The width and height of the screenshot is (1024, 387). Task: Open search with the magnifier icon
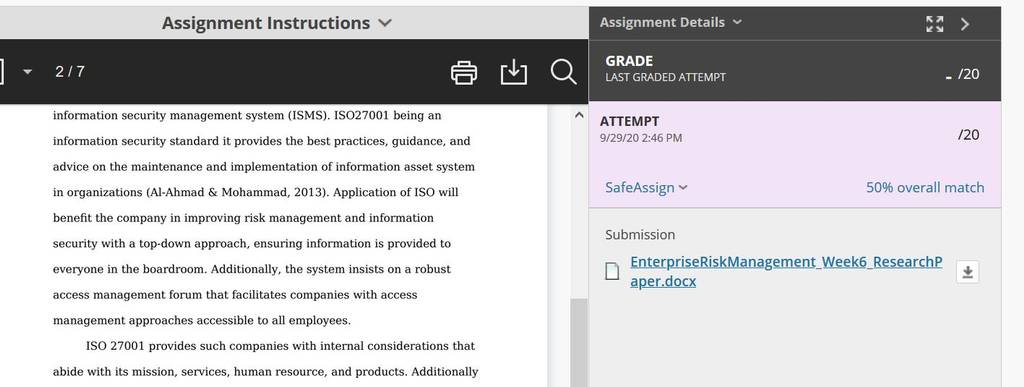(563, 72)
